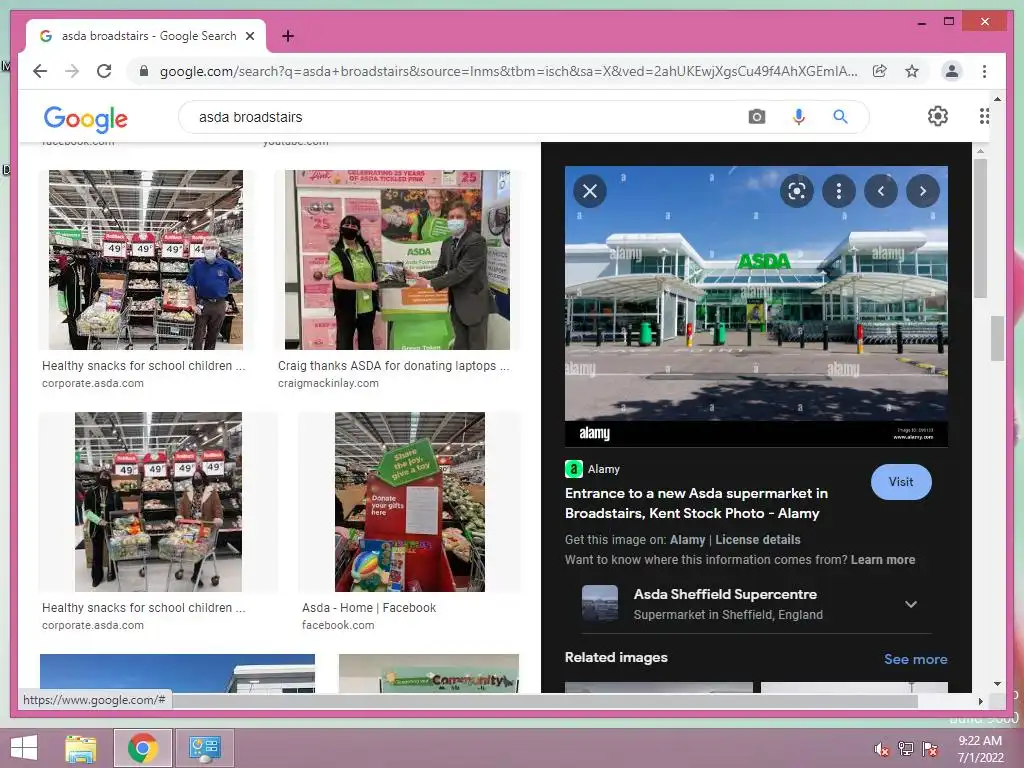This screenshot has height=768, width=1024.
Task: Open the image above first 'Healthy snacks' caption
Action: pos(146,260)
